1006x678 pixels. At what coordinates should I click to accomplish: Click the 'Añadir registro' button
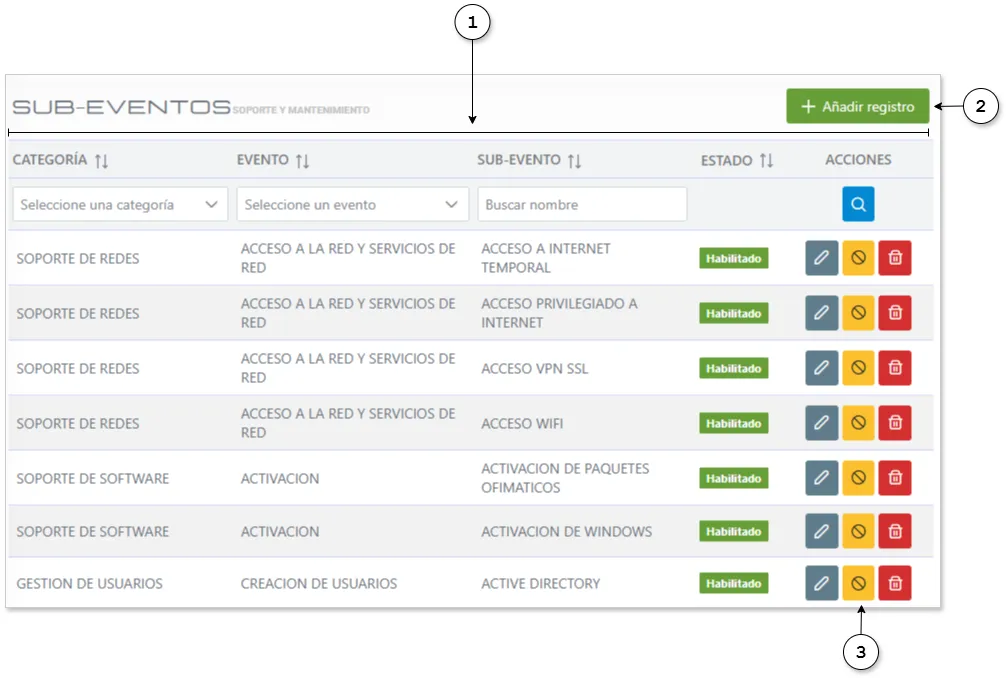(858, 107)
